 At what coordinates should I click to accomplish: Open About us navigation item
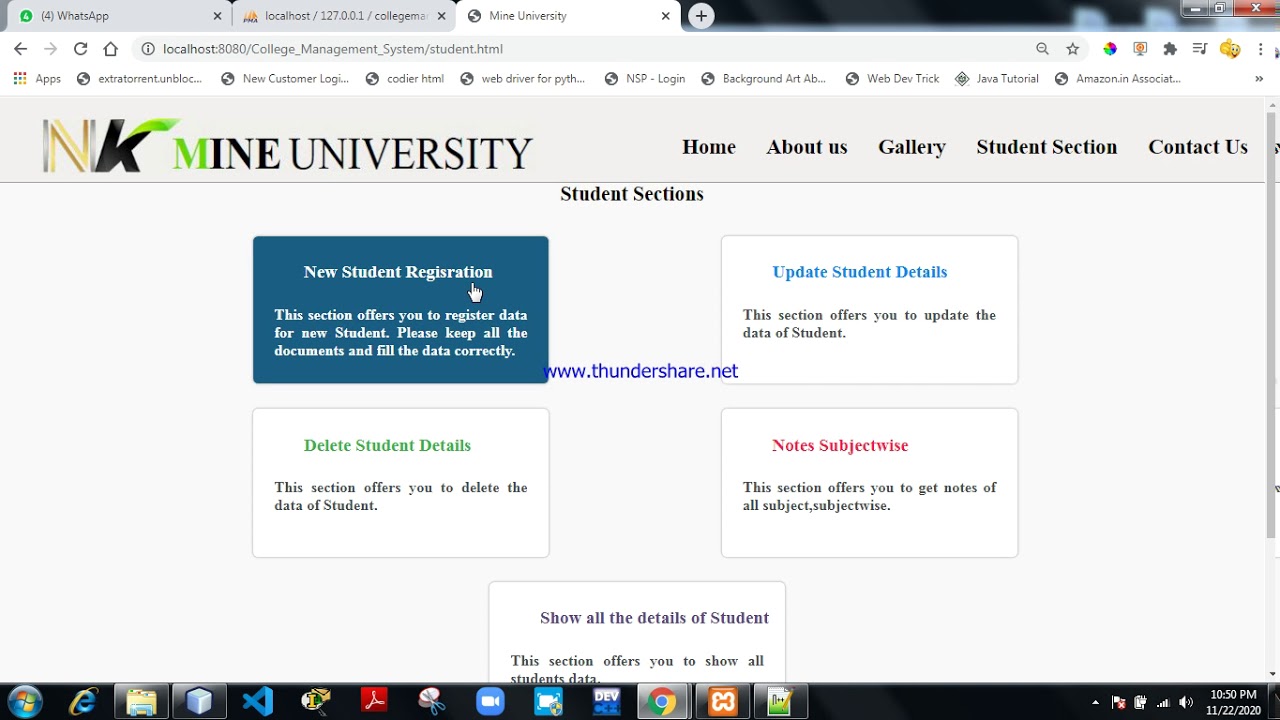click(x=807, y=147)
